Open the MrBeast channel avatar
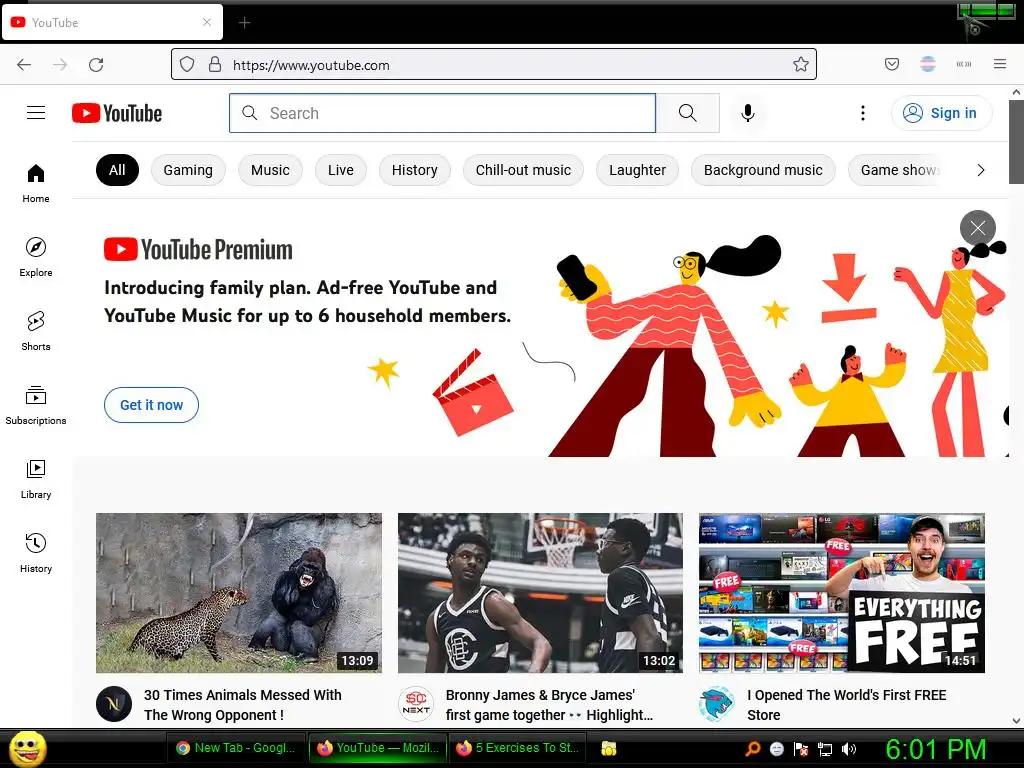The height and width of the screenshot is (768, 1024). click(x=716, y=704)
